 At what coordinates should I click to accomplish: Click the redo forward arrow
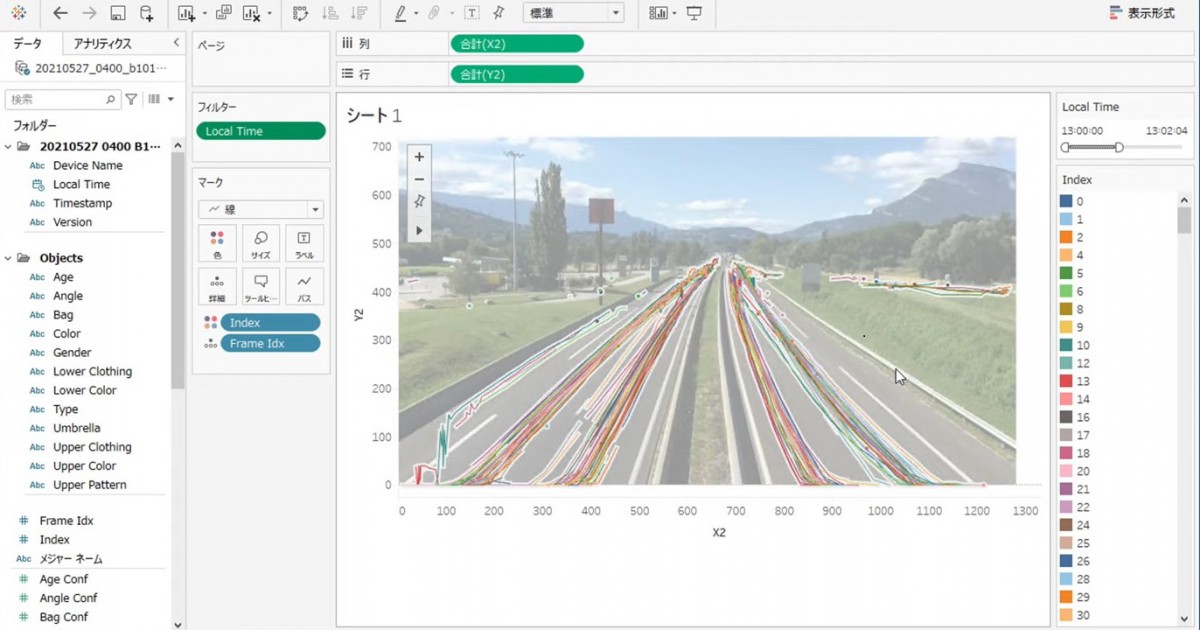[89, 13]
